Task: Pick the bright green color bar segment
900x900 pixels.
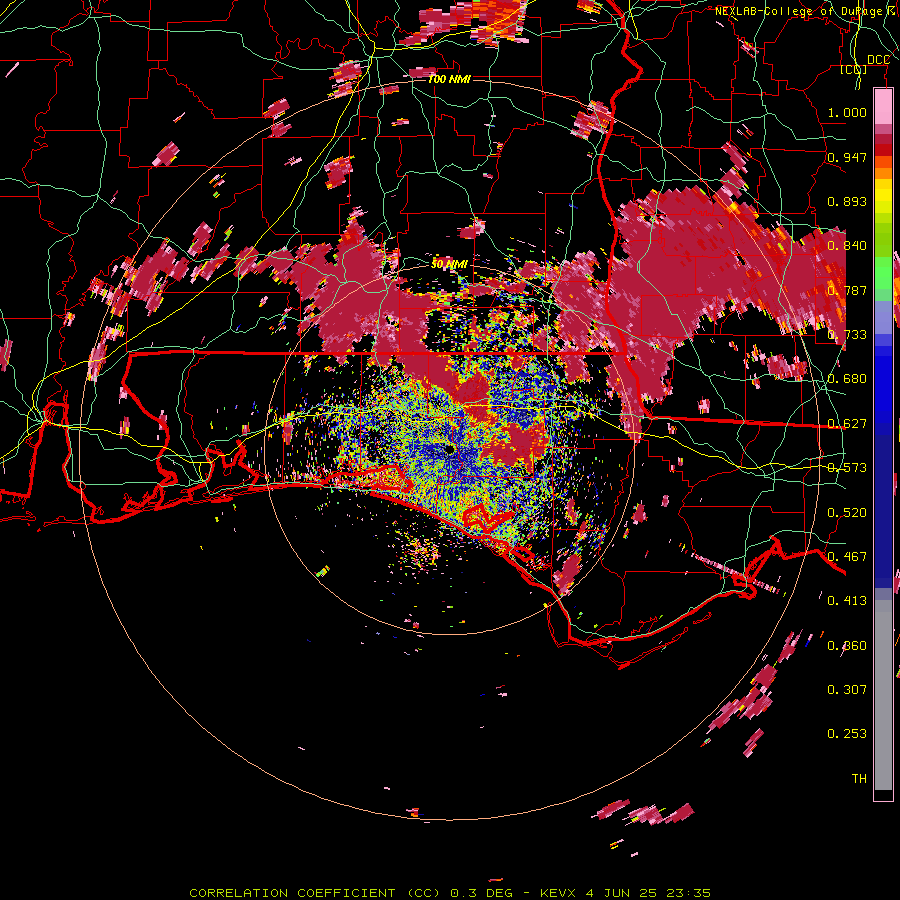Action: [883, 273]
